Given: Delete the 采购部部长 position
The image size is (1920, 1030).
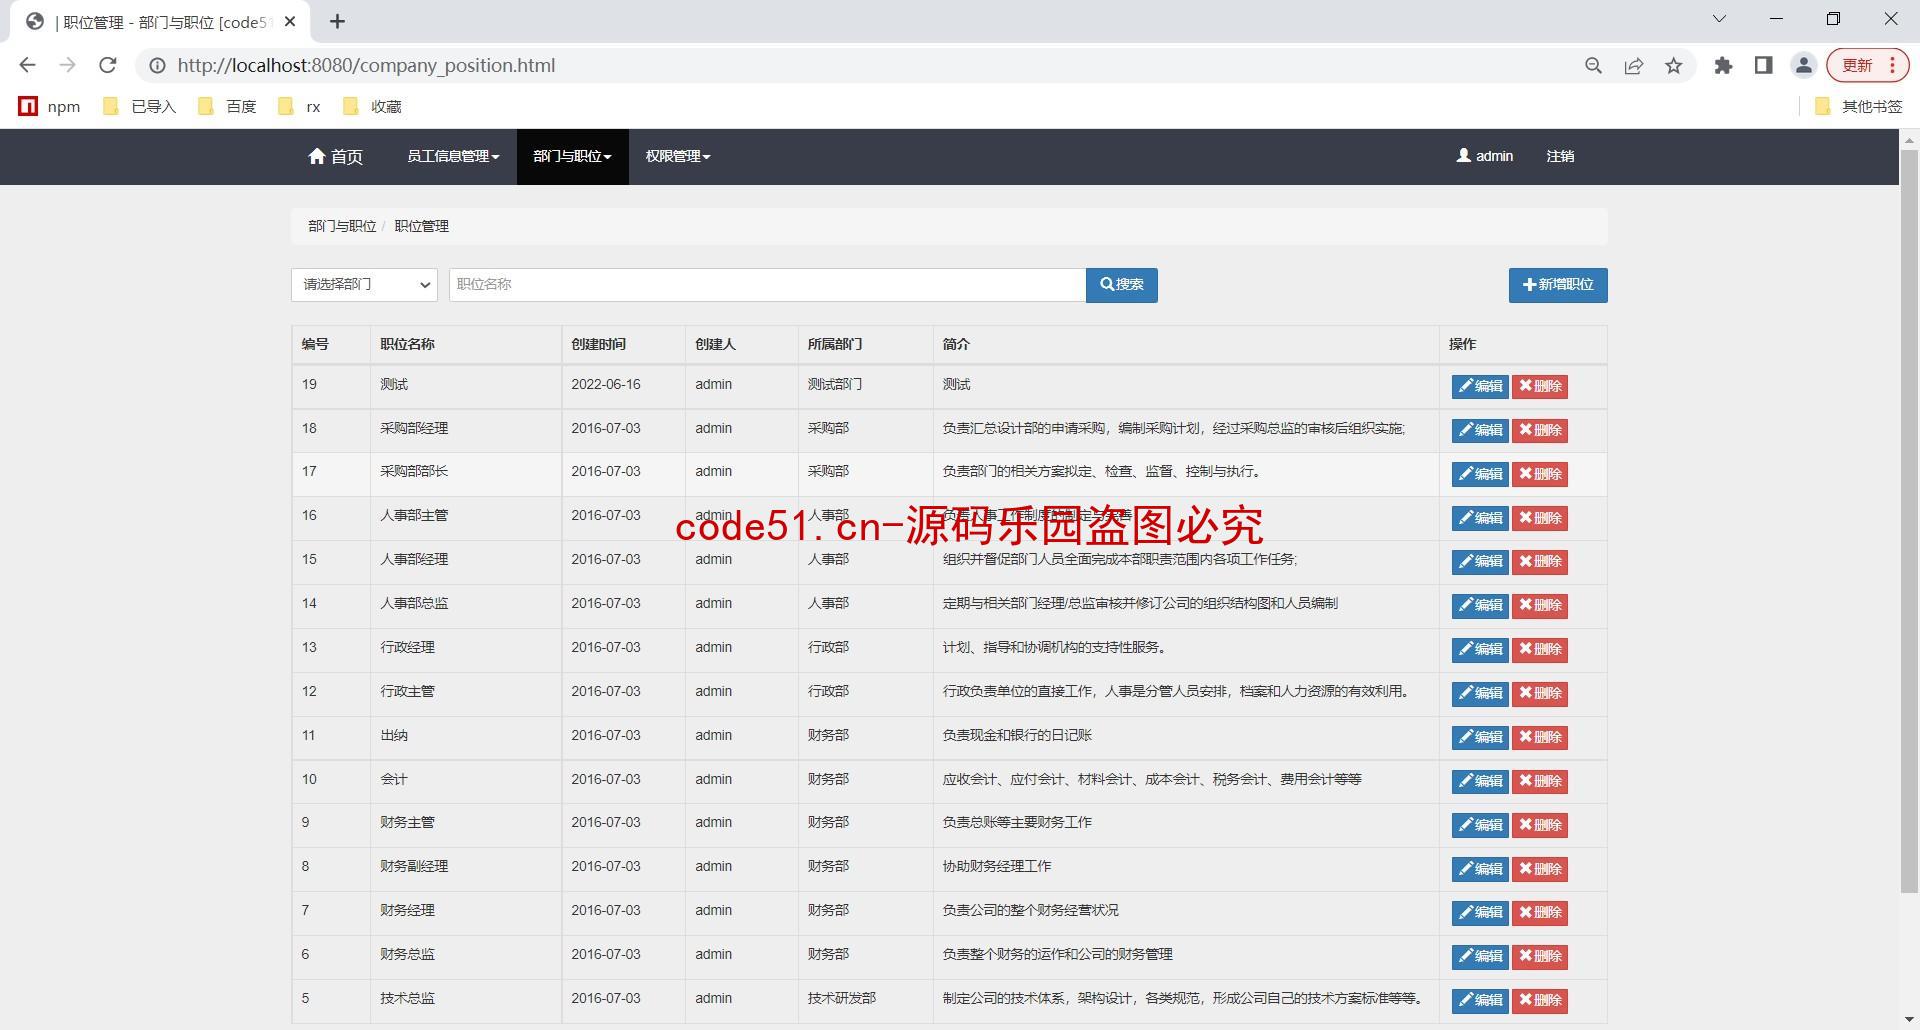Looking at the screenshot, I should tap(1540, 474).
